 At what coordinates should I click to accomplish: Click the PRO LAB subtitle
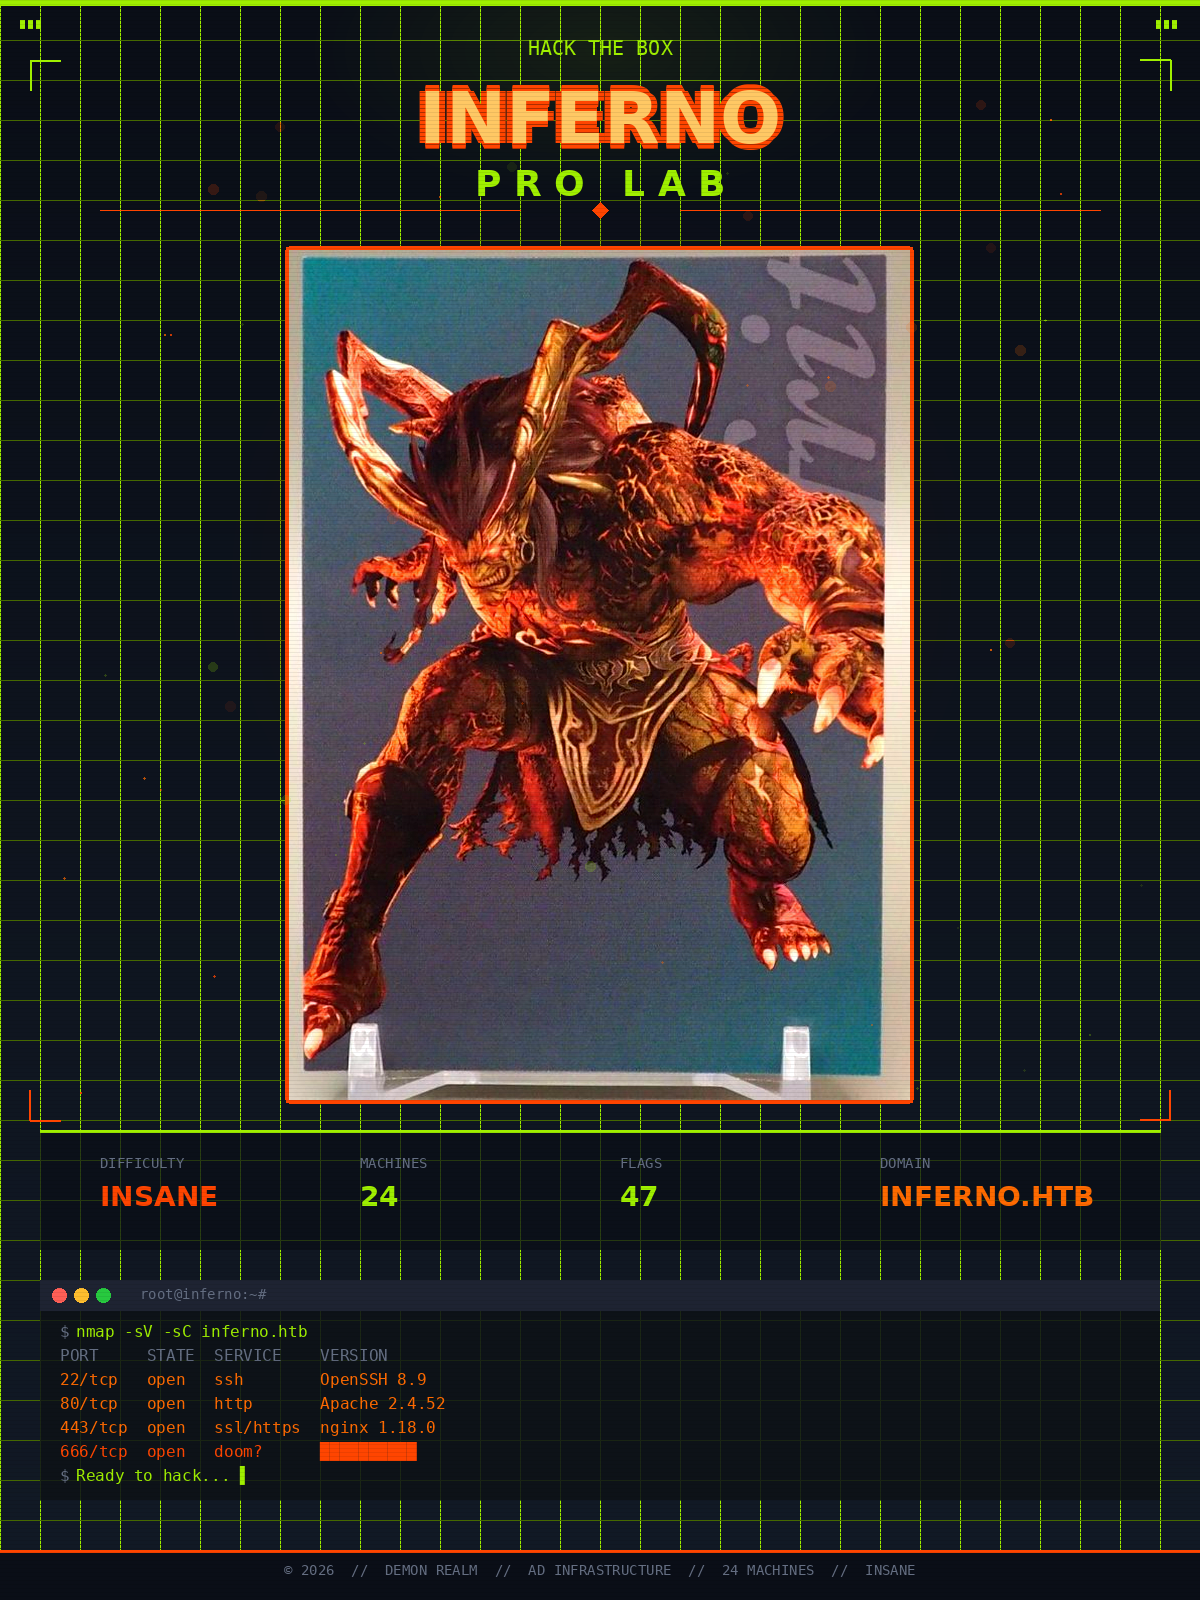pos(600,183)
